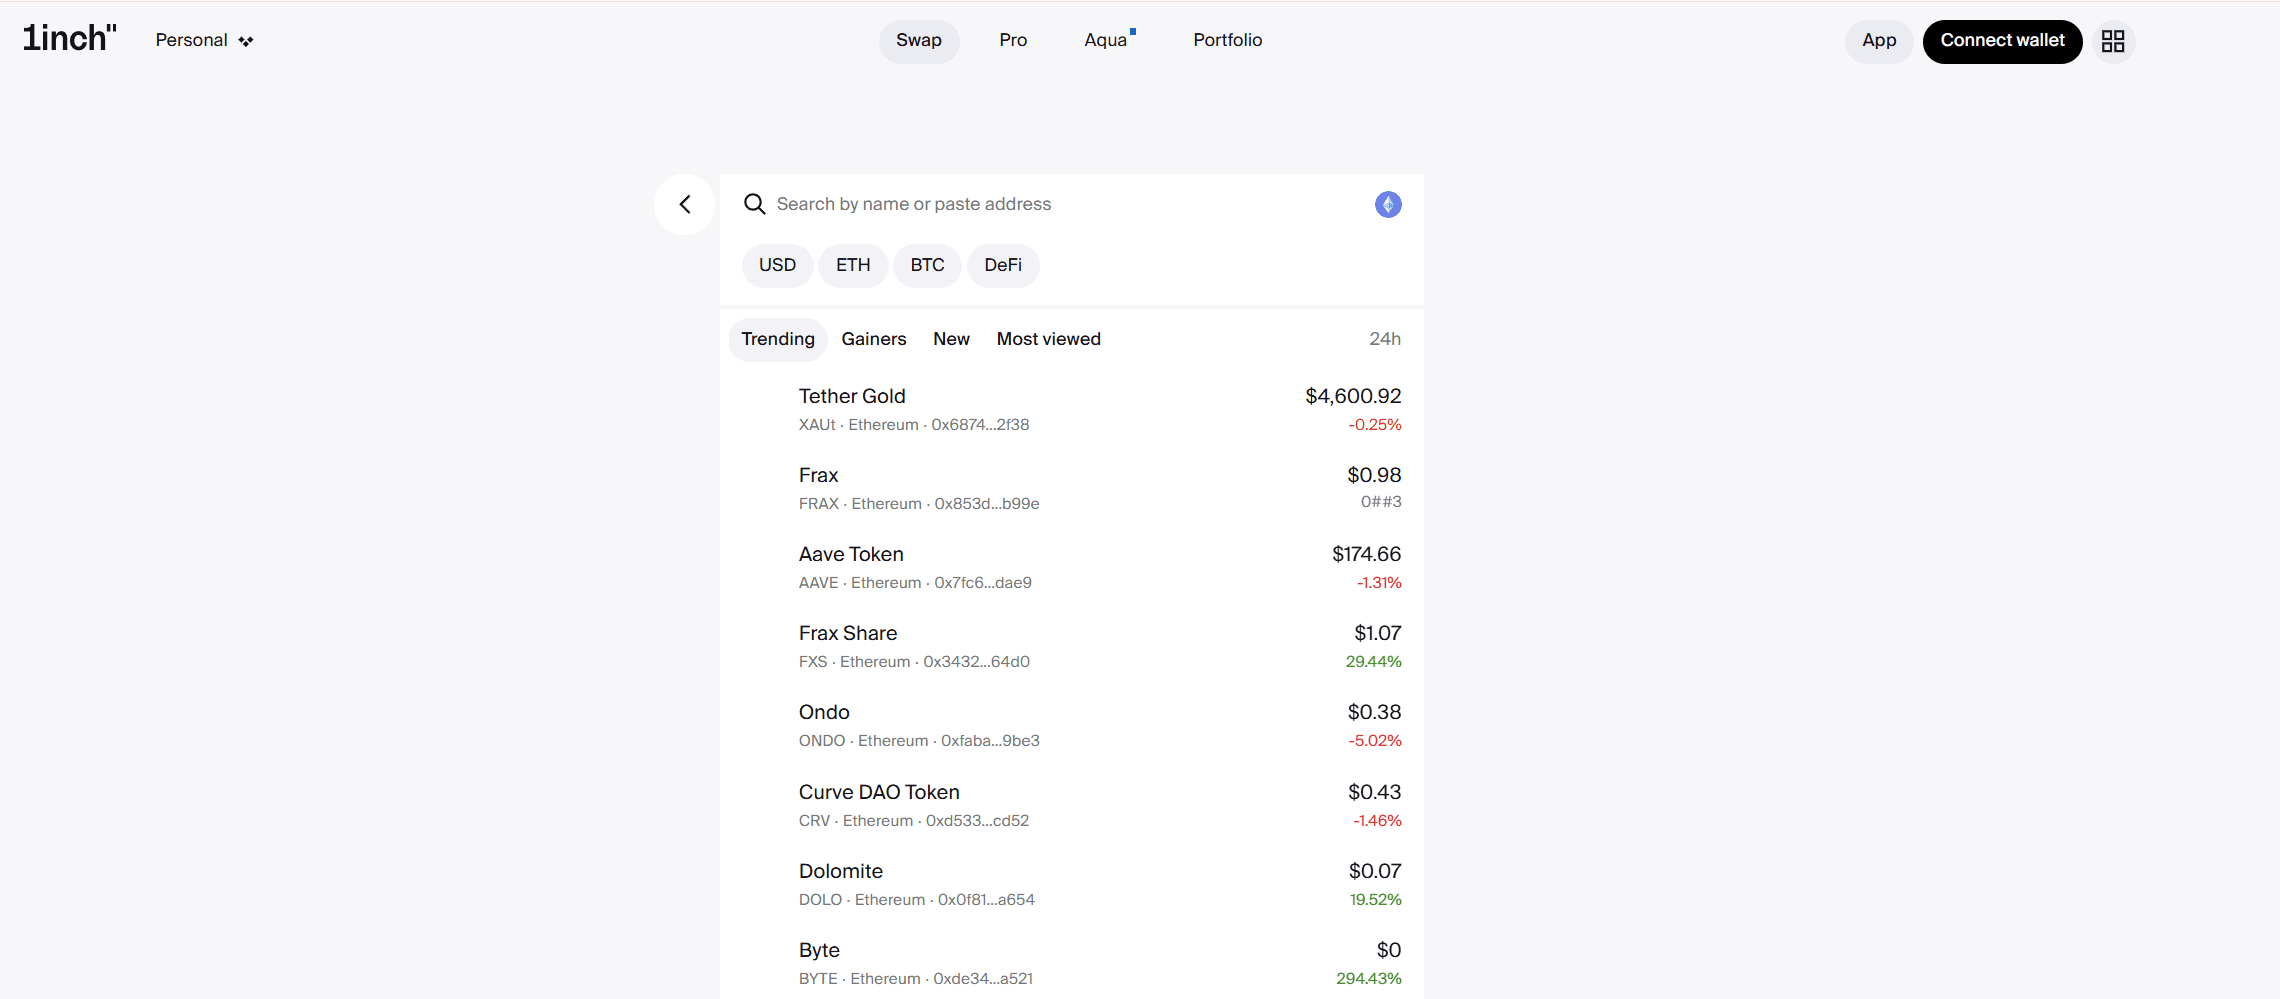
Task: Click the 1inch logo
Action: pyautogui.click(x=70, y=39)
